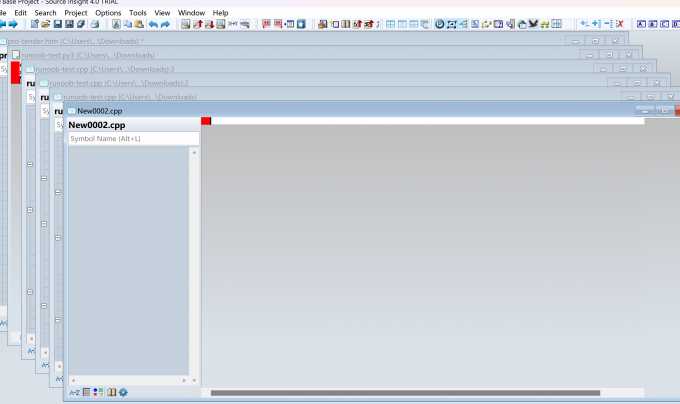
Task: Maximize the runoob-test.py3 document window
Action: (609, 55)
